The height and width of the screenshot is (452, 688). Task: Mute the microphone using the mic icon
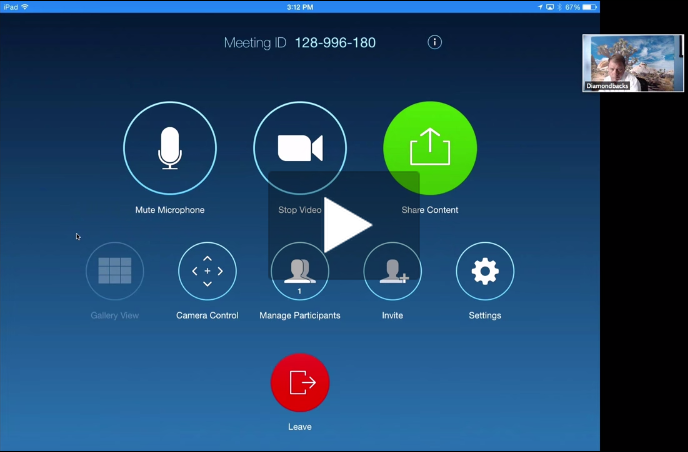pos(169,148)
